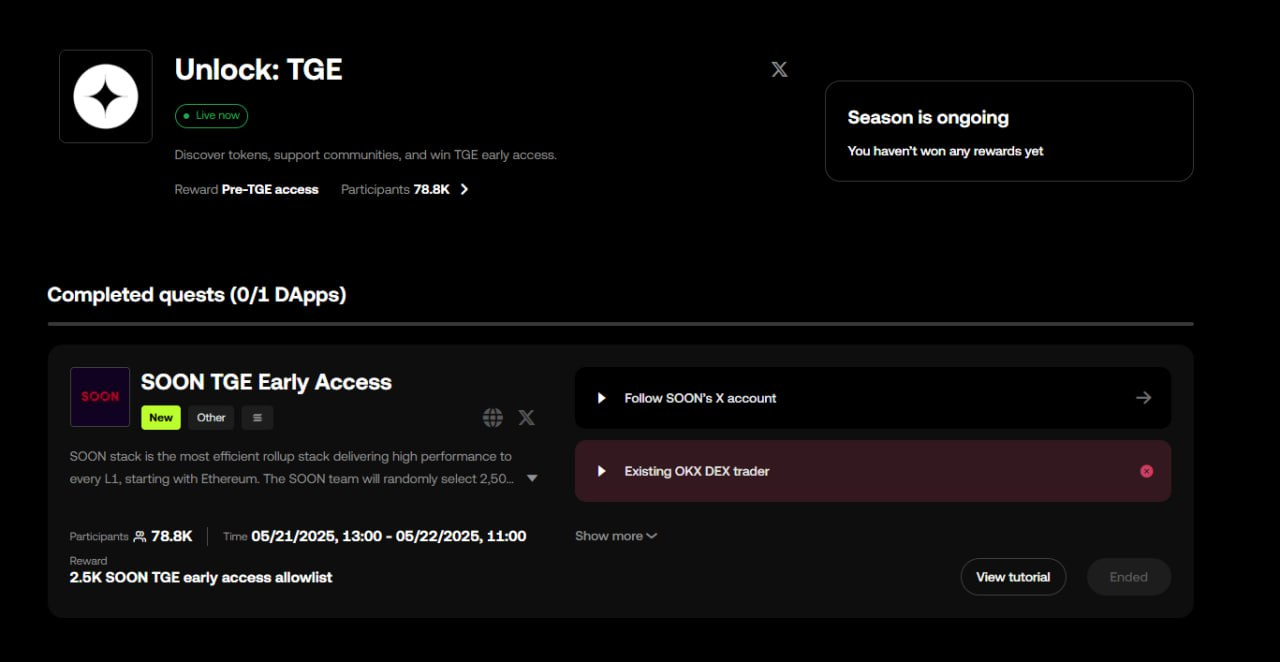Click the You haven't won any rewards yet text
This screenshot has width=1280, height=662.
coord(945,151)
